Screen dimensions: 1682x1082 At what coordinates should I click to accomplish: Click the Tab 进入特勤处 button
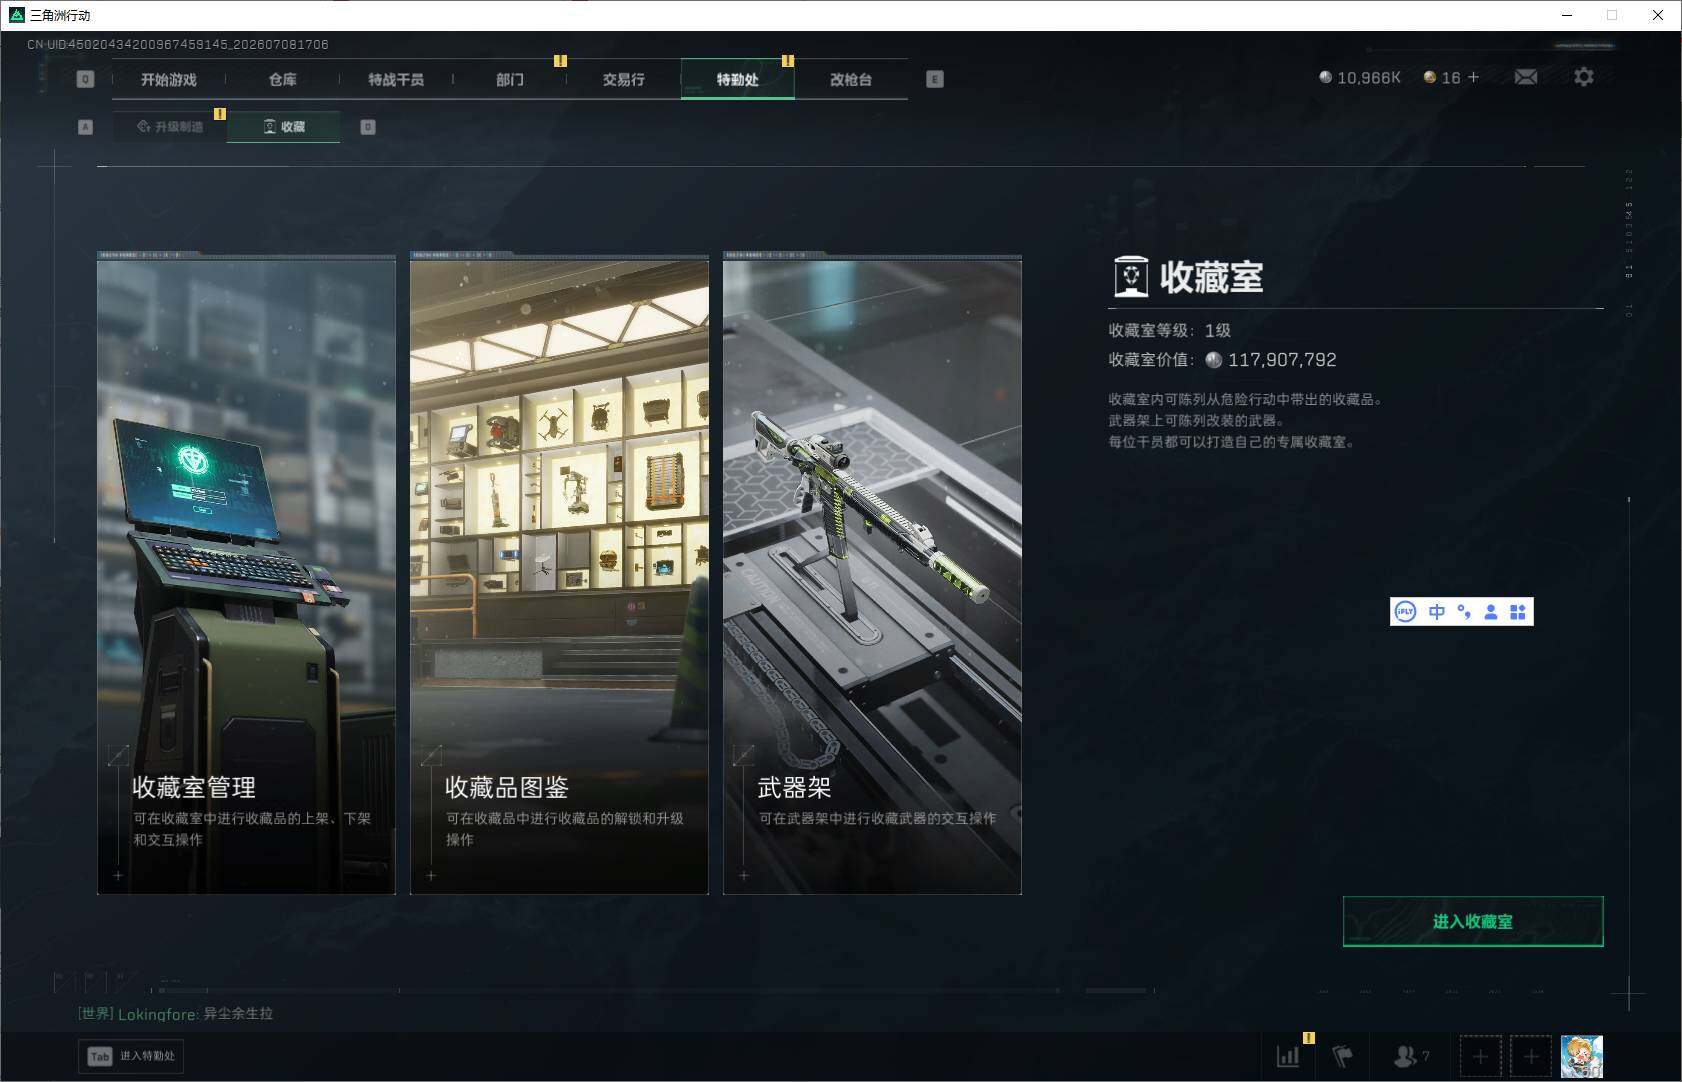[x=131, y=1056]
